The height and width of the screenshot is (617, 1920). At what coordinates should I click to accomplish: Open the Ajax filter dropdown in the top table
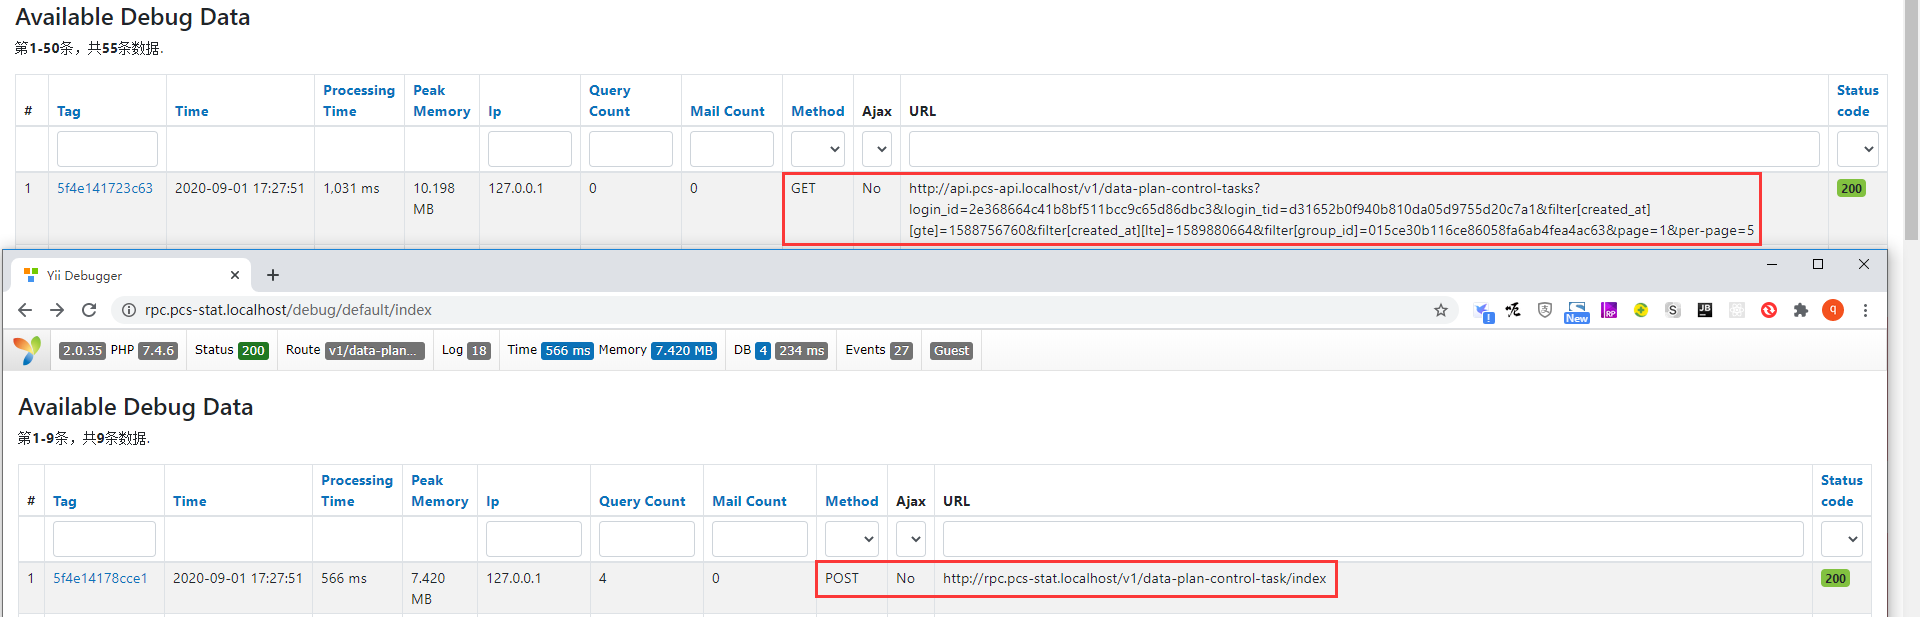tap(877, 149)
